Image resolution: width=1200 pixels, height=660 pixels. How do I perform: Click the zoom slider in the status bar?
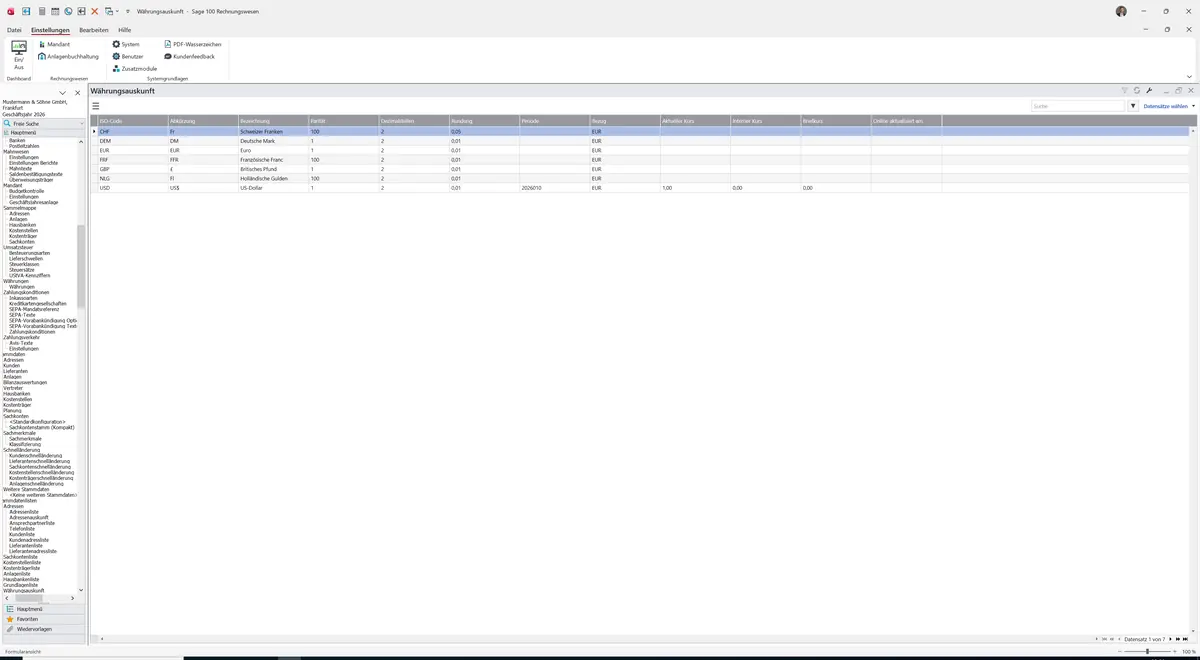1146,651
